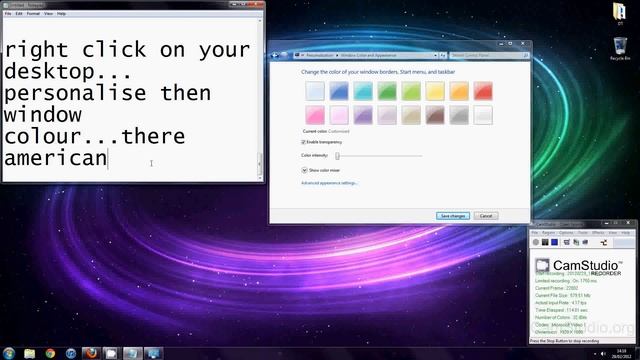Click the Save changes button
The width and height of the screenshot is (640, 360).
453,216
